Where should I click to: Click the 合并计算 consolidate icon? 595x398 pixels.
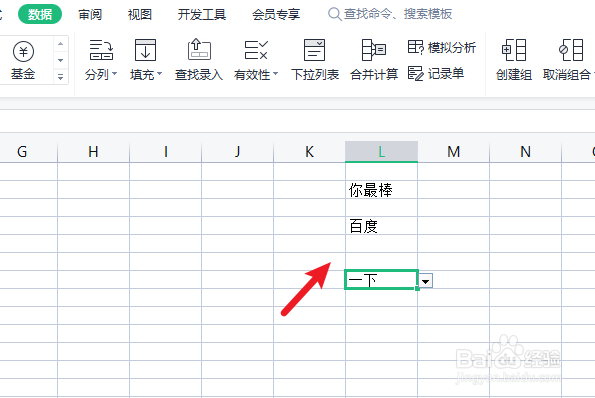tap(374, 50)
